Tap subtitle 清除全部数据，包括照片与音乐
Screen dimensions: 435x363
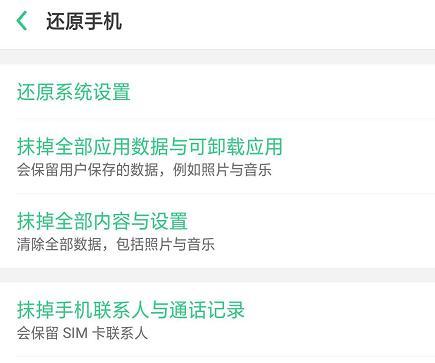click(116, 244)
